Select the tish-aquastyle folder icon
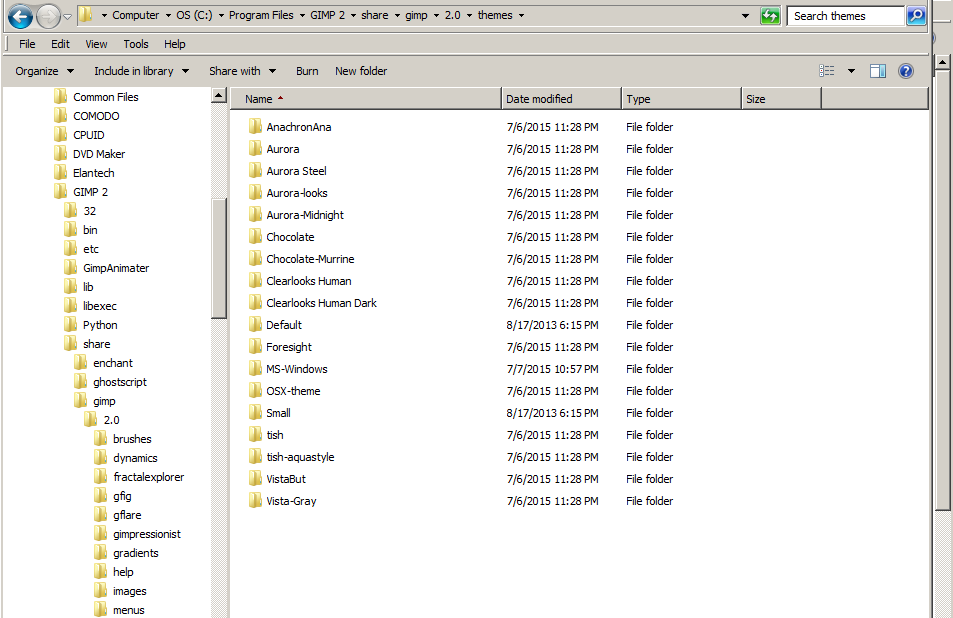Image resolution: width=953 pixels, height=618 pixels. point(255,456)
